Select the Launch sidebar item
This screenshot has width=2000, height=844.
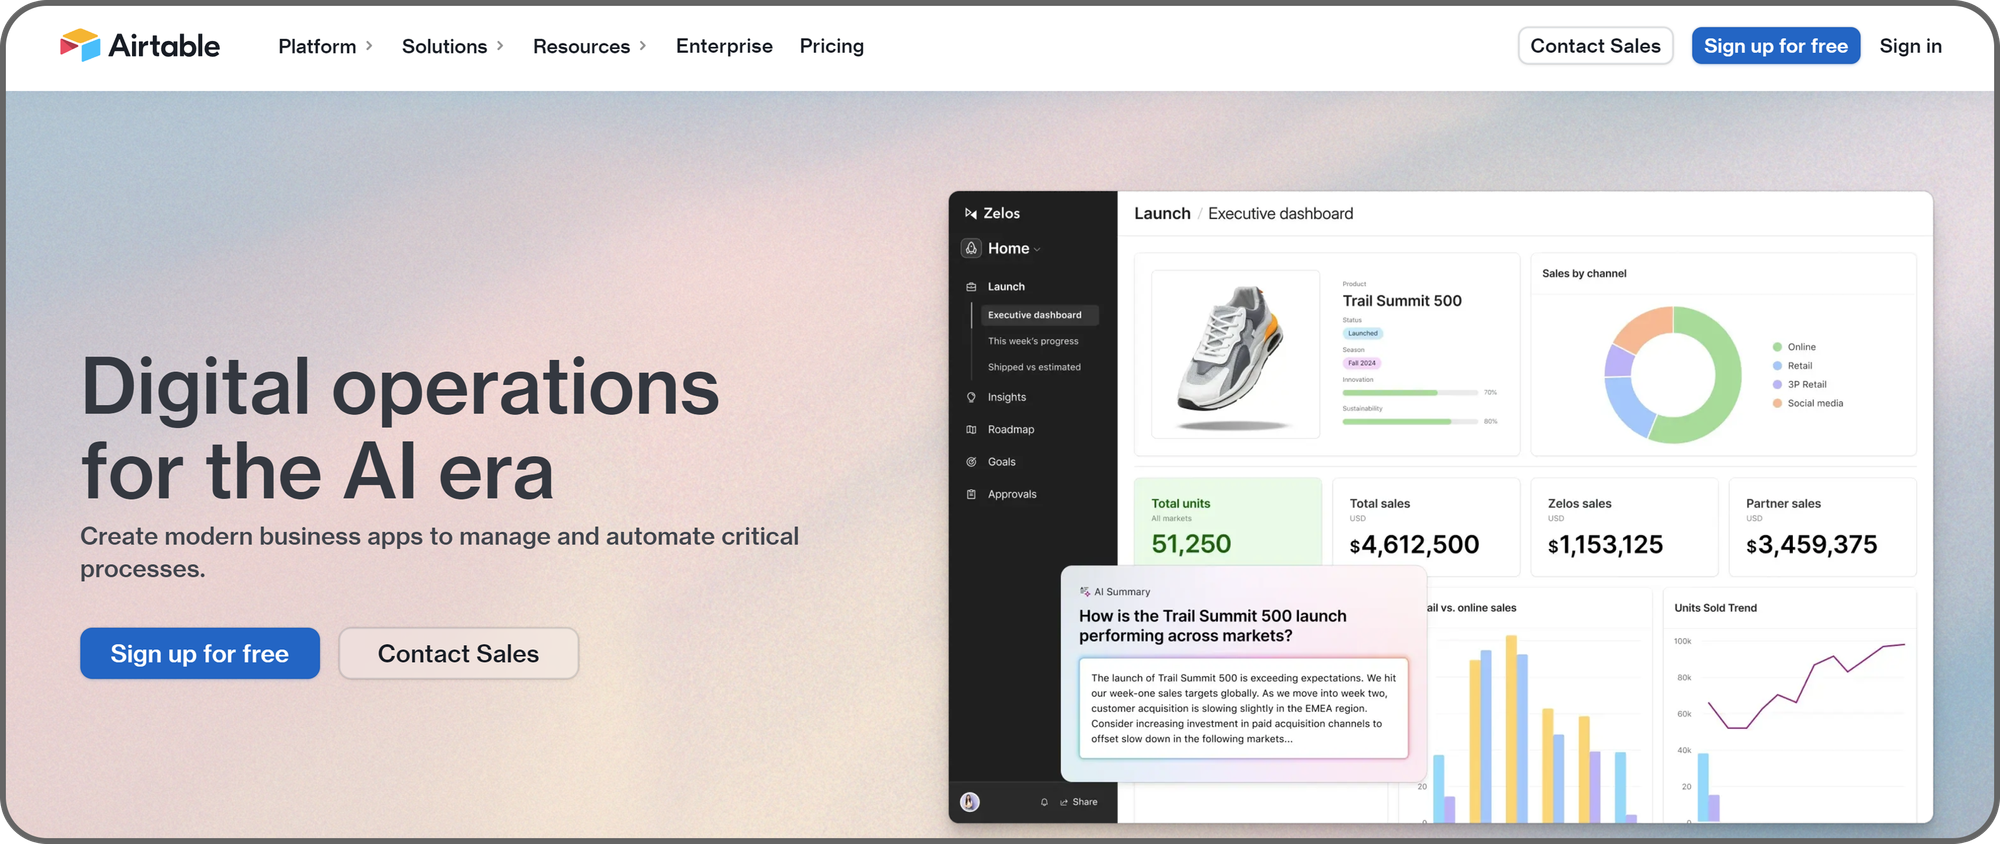pos(1006,287)
